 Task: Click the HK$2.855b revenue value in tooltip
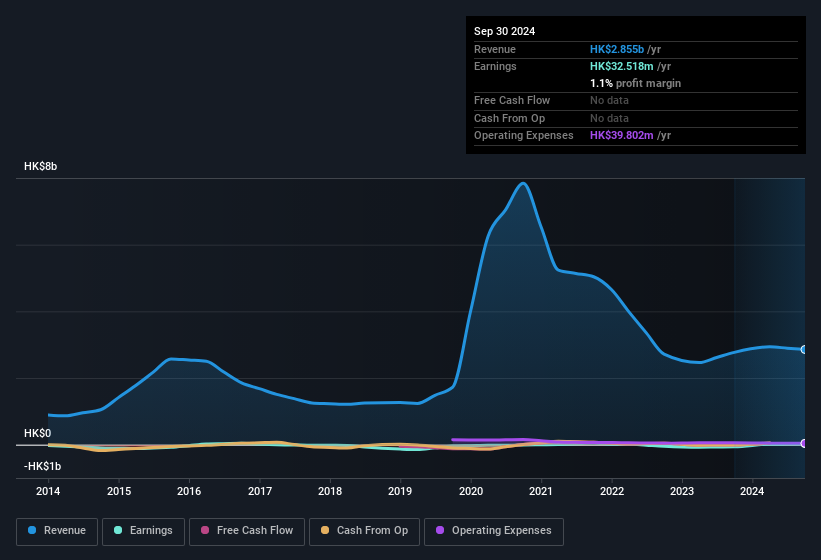click(617, 49)
